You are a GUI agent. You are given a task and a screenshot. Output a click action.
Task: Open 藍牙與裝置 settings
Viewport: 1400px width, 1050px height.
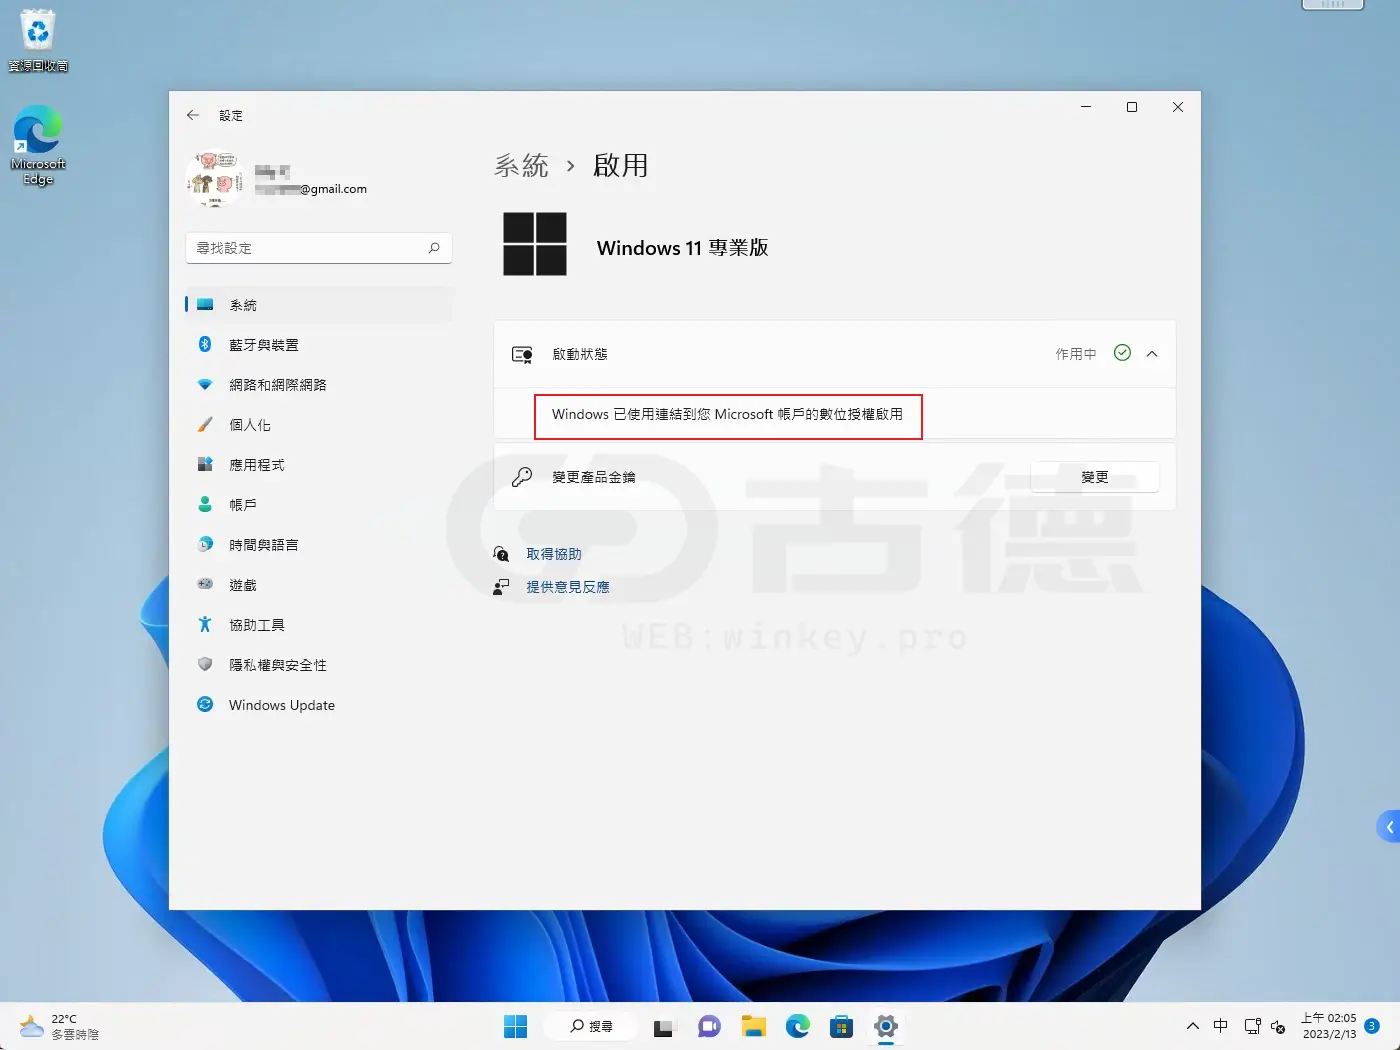point(319,345)
